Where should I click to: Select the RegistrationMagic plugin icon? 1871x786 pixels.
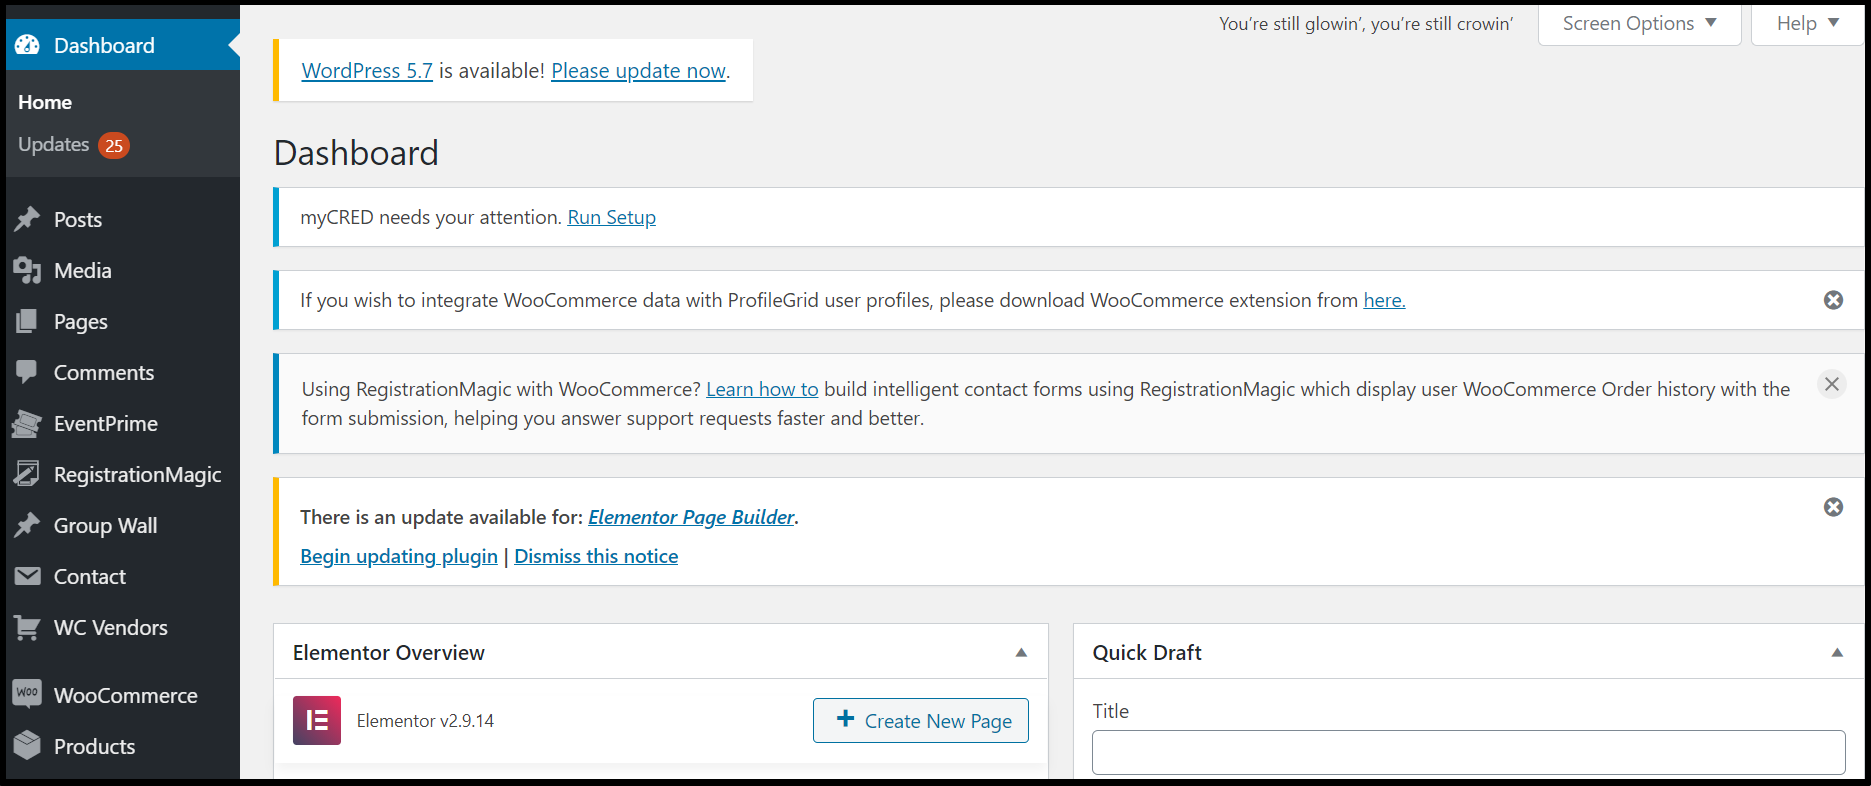coord(28,474)
